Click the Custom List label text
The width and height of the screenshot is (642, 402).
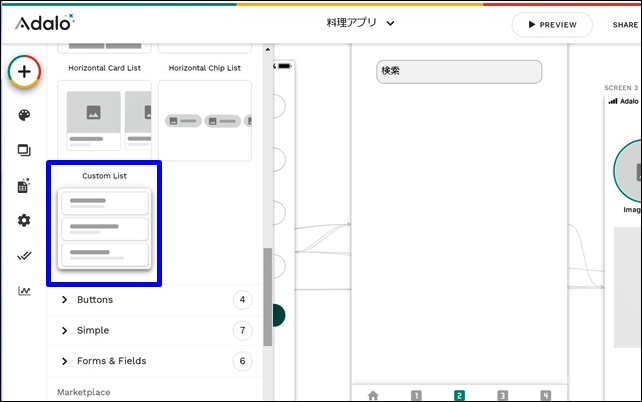pos(104,176)
